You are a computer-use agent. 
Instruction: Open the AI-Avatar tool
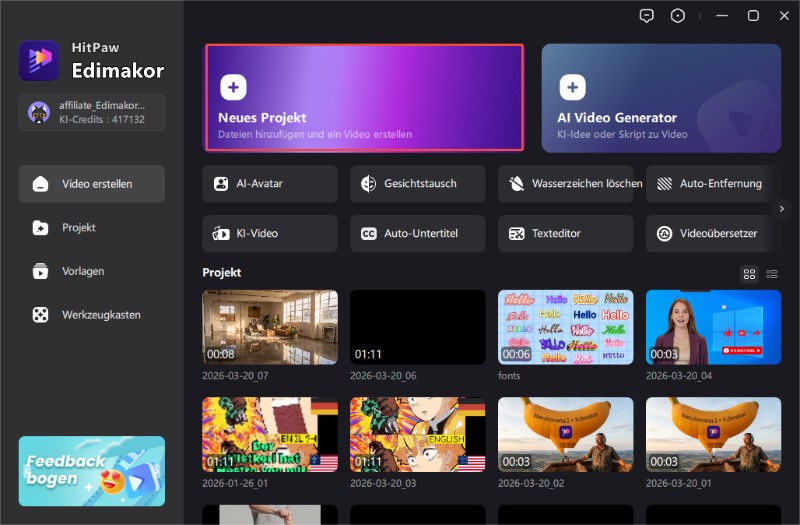[269, 184]
